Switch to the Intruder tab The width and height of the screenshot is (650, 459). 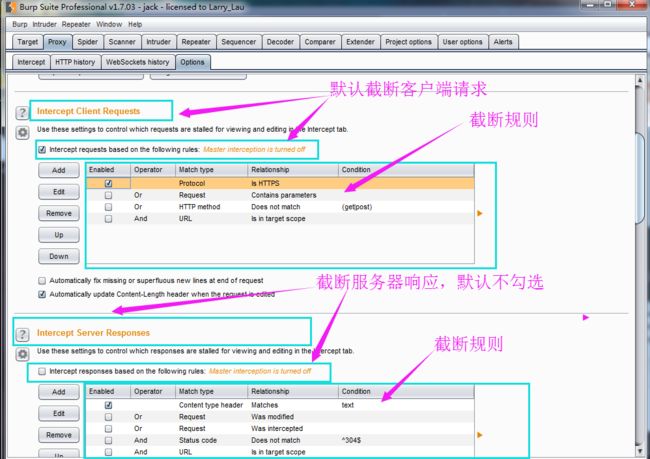(158, 42)
